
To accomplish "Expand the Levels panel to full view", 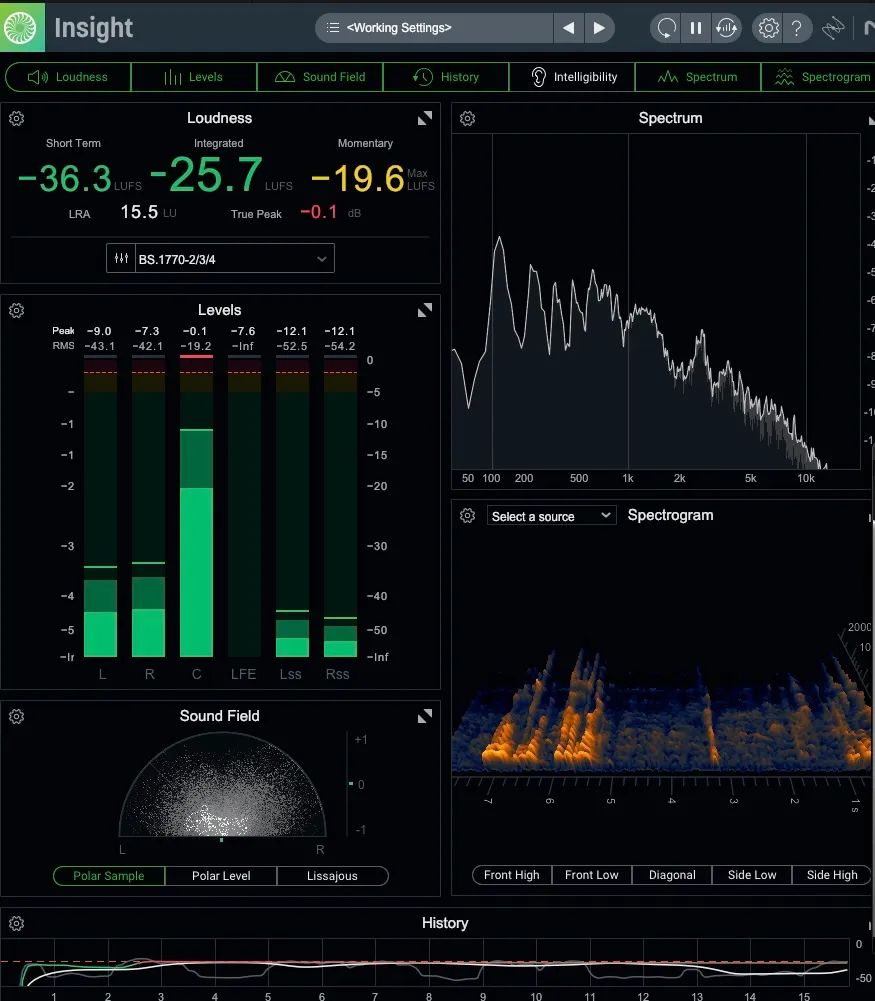I will pos(424,310).
